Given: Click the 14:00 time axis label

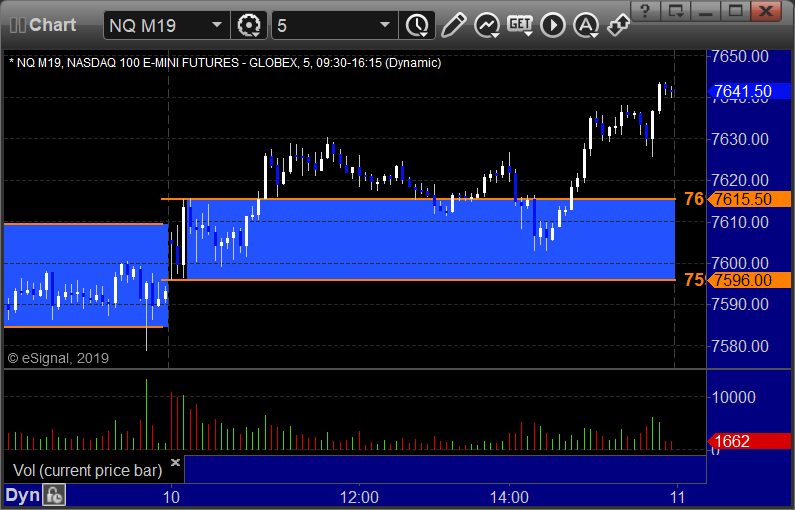Looking at the screenshot, I should tap(509, 497).
